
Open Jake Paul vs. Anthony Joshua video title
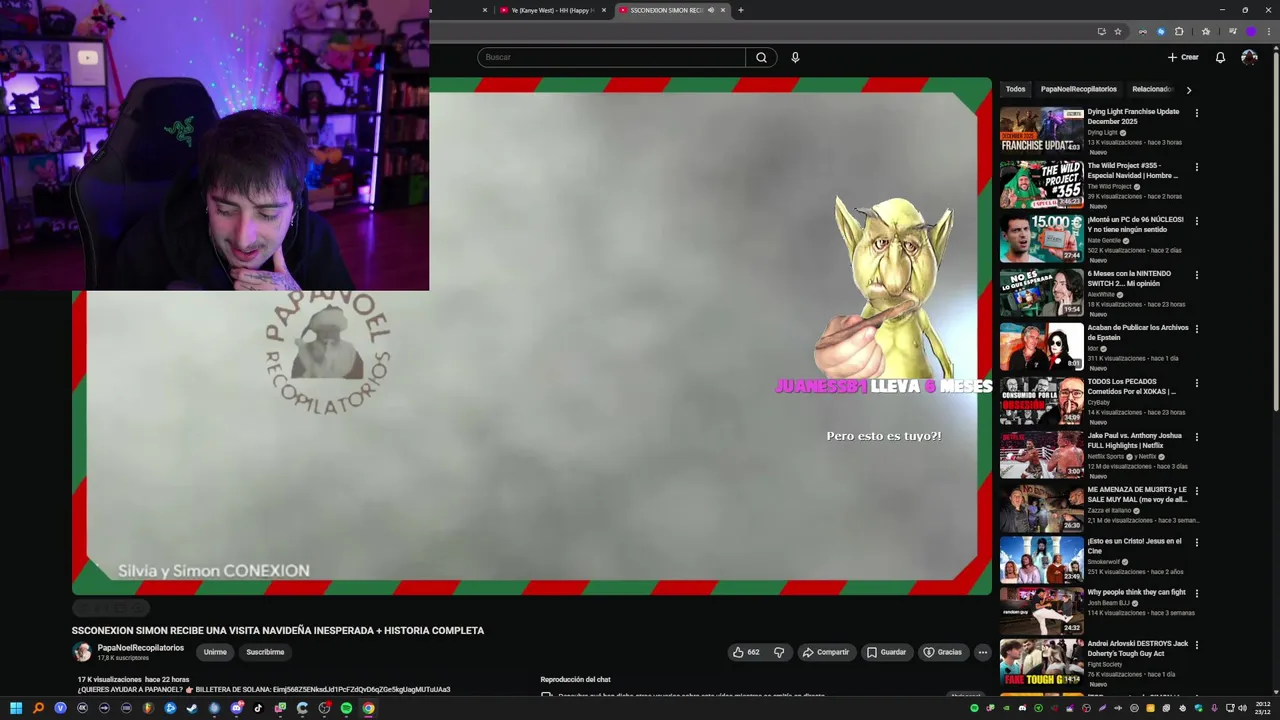click(1135, 440)
